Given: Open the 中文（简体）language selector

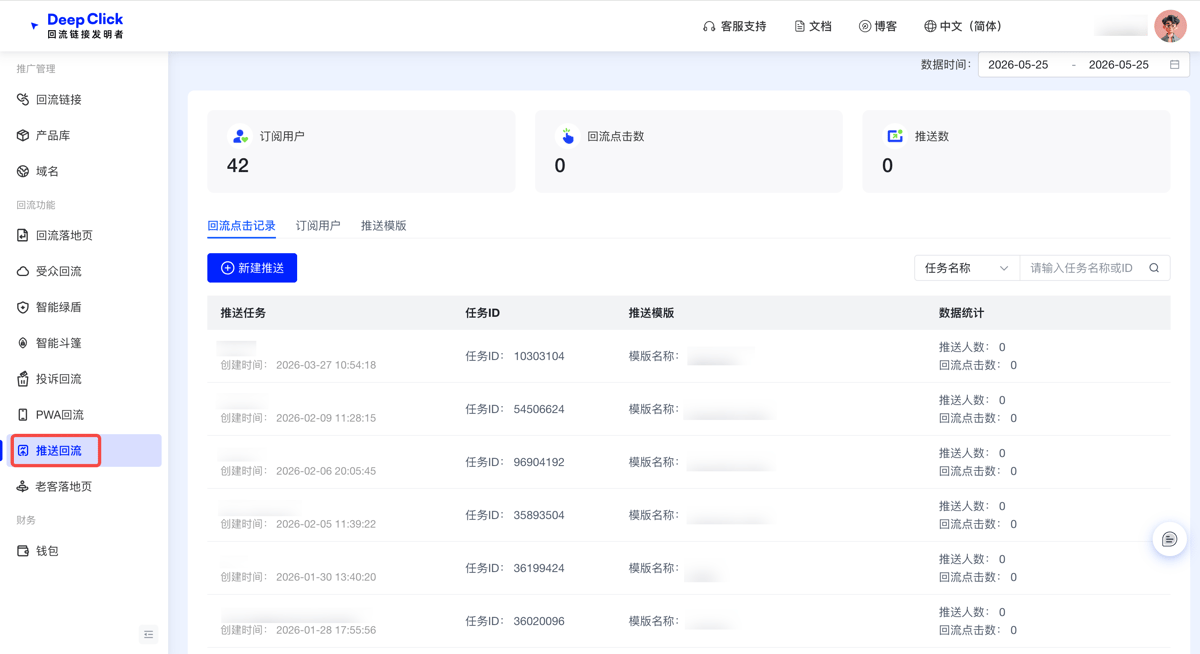Looking at the screenshot, I should [963, 26].
